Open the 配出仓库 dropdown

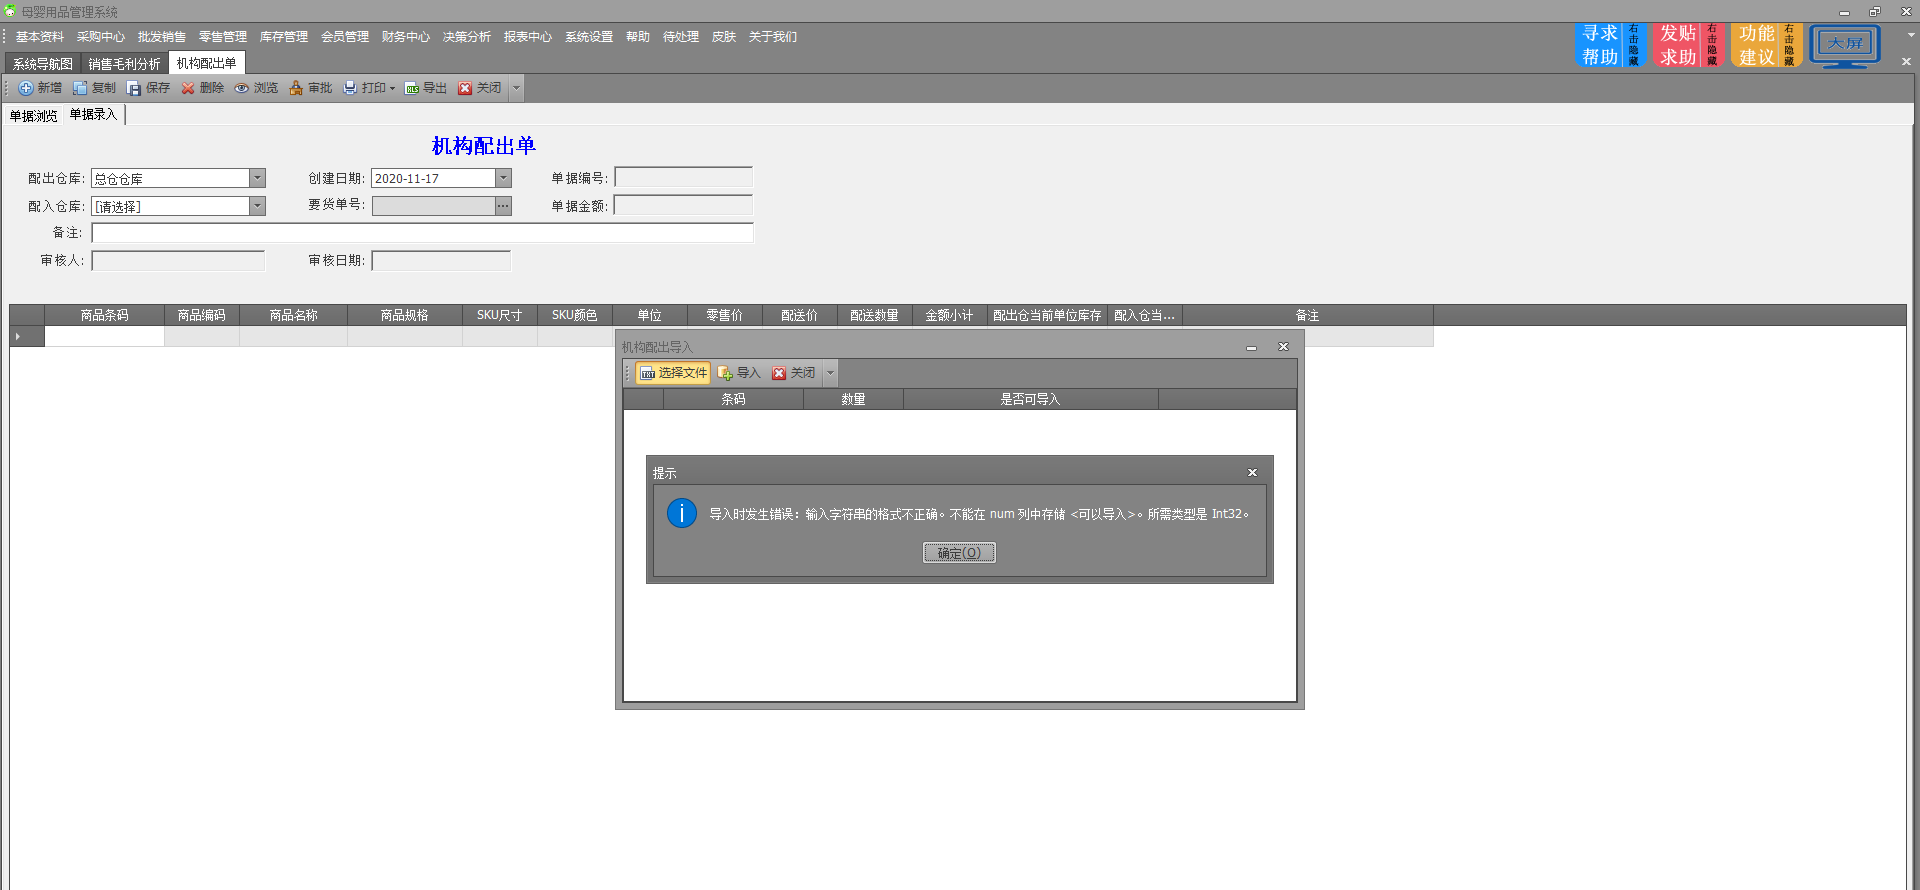coord(257,178)
